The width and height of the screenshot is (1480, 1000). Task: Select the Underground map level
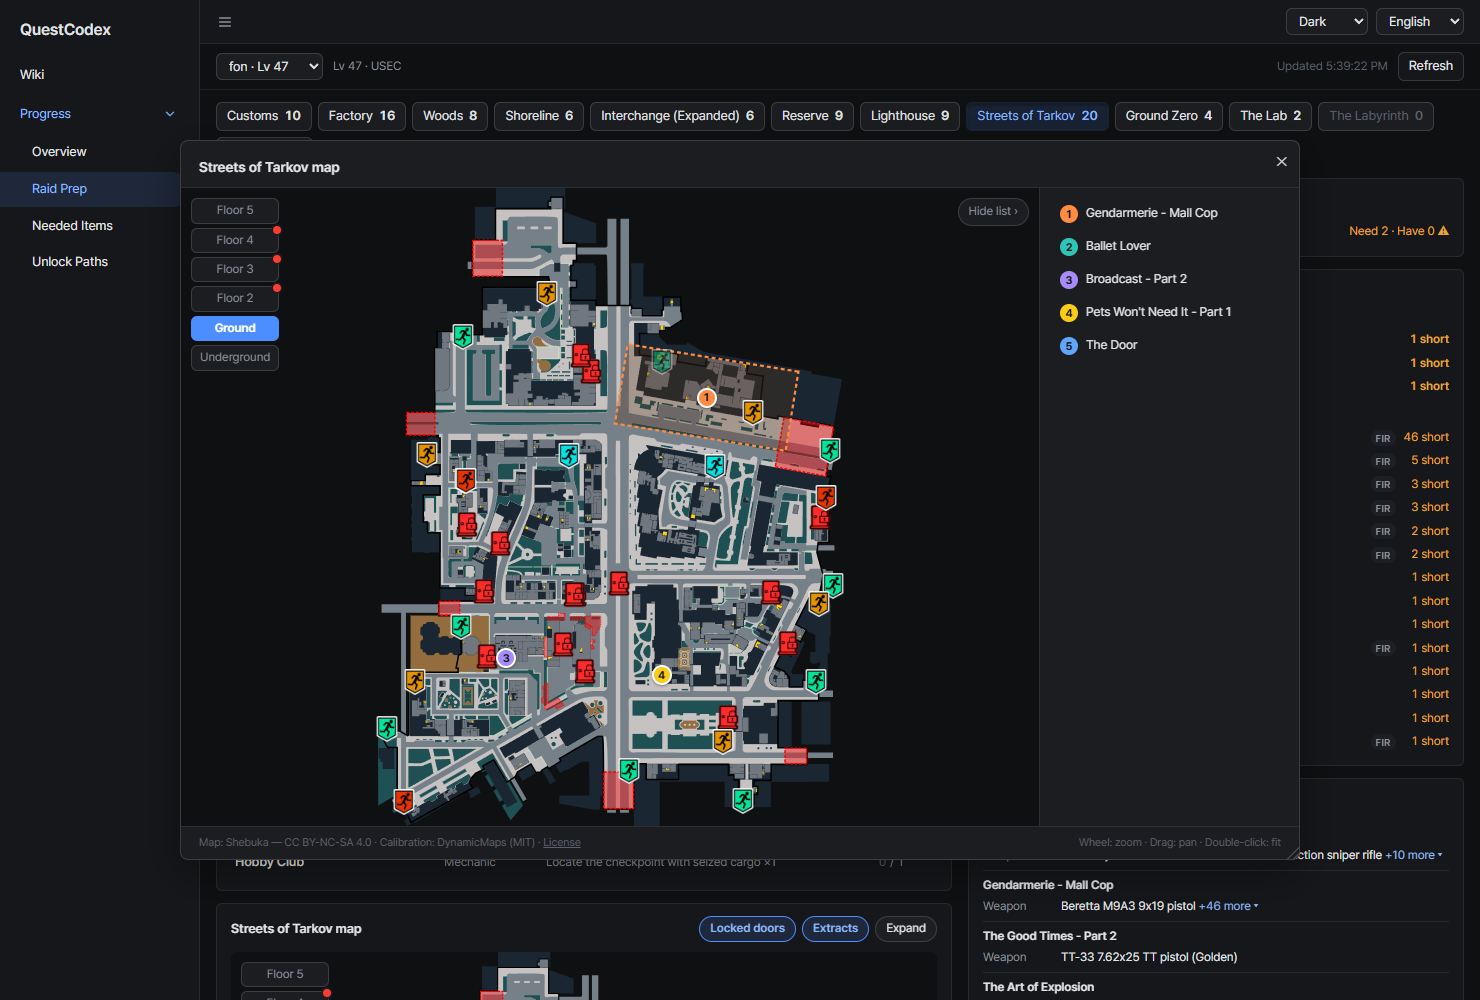tap(235, 357)
